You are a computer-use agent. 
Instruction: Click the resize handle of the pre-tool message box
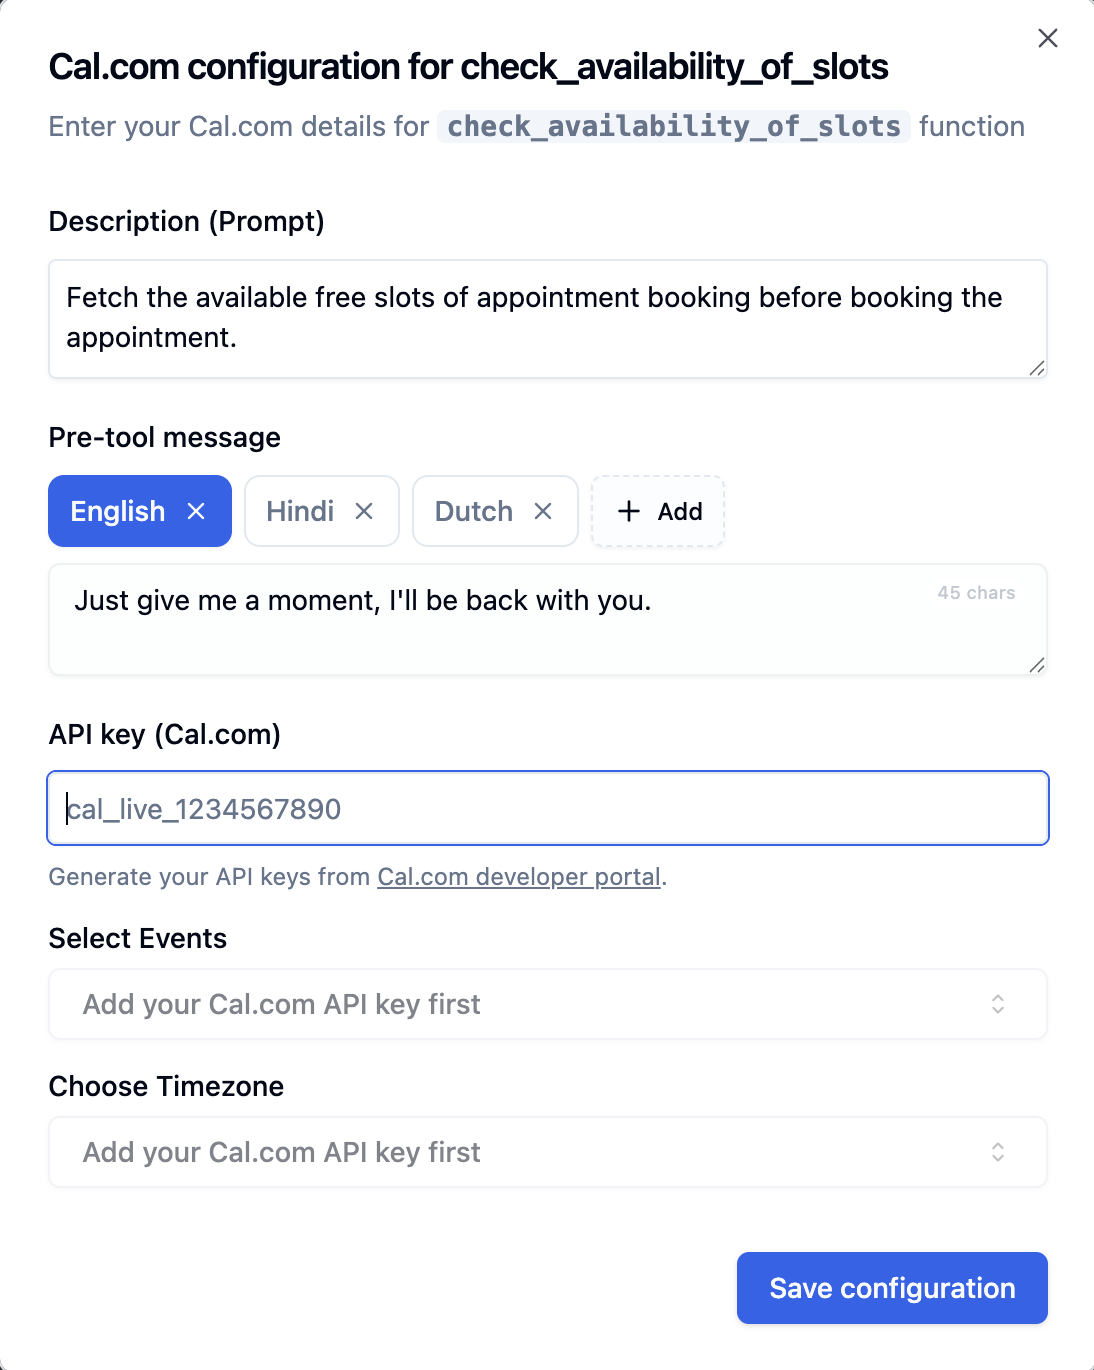click(x=1038, y=664)
